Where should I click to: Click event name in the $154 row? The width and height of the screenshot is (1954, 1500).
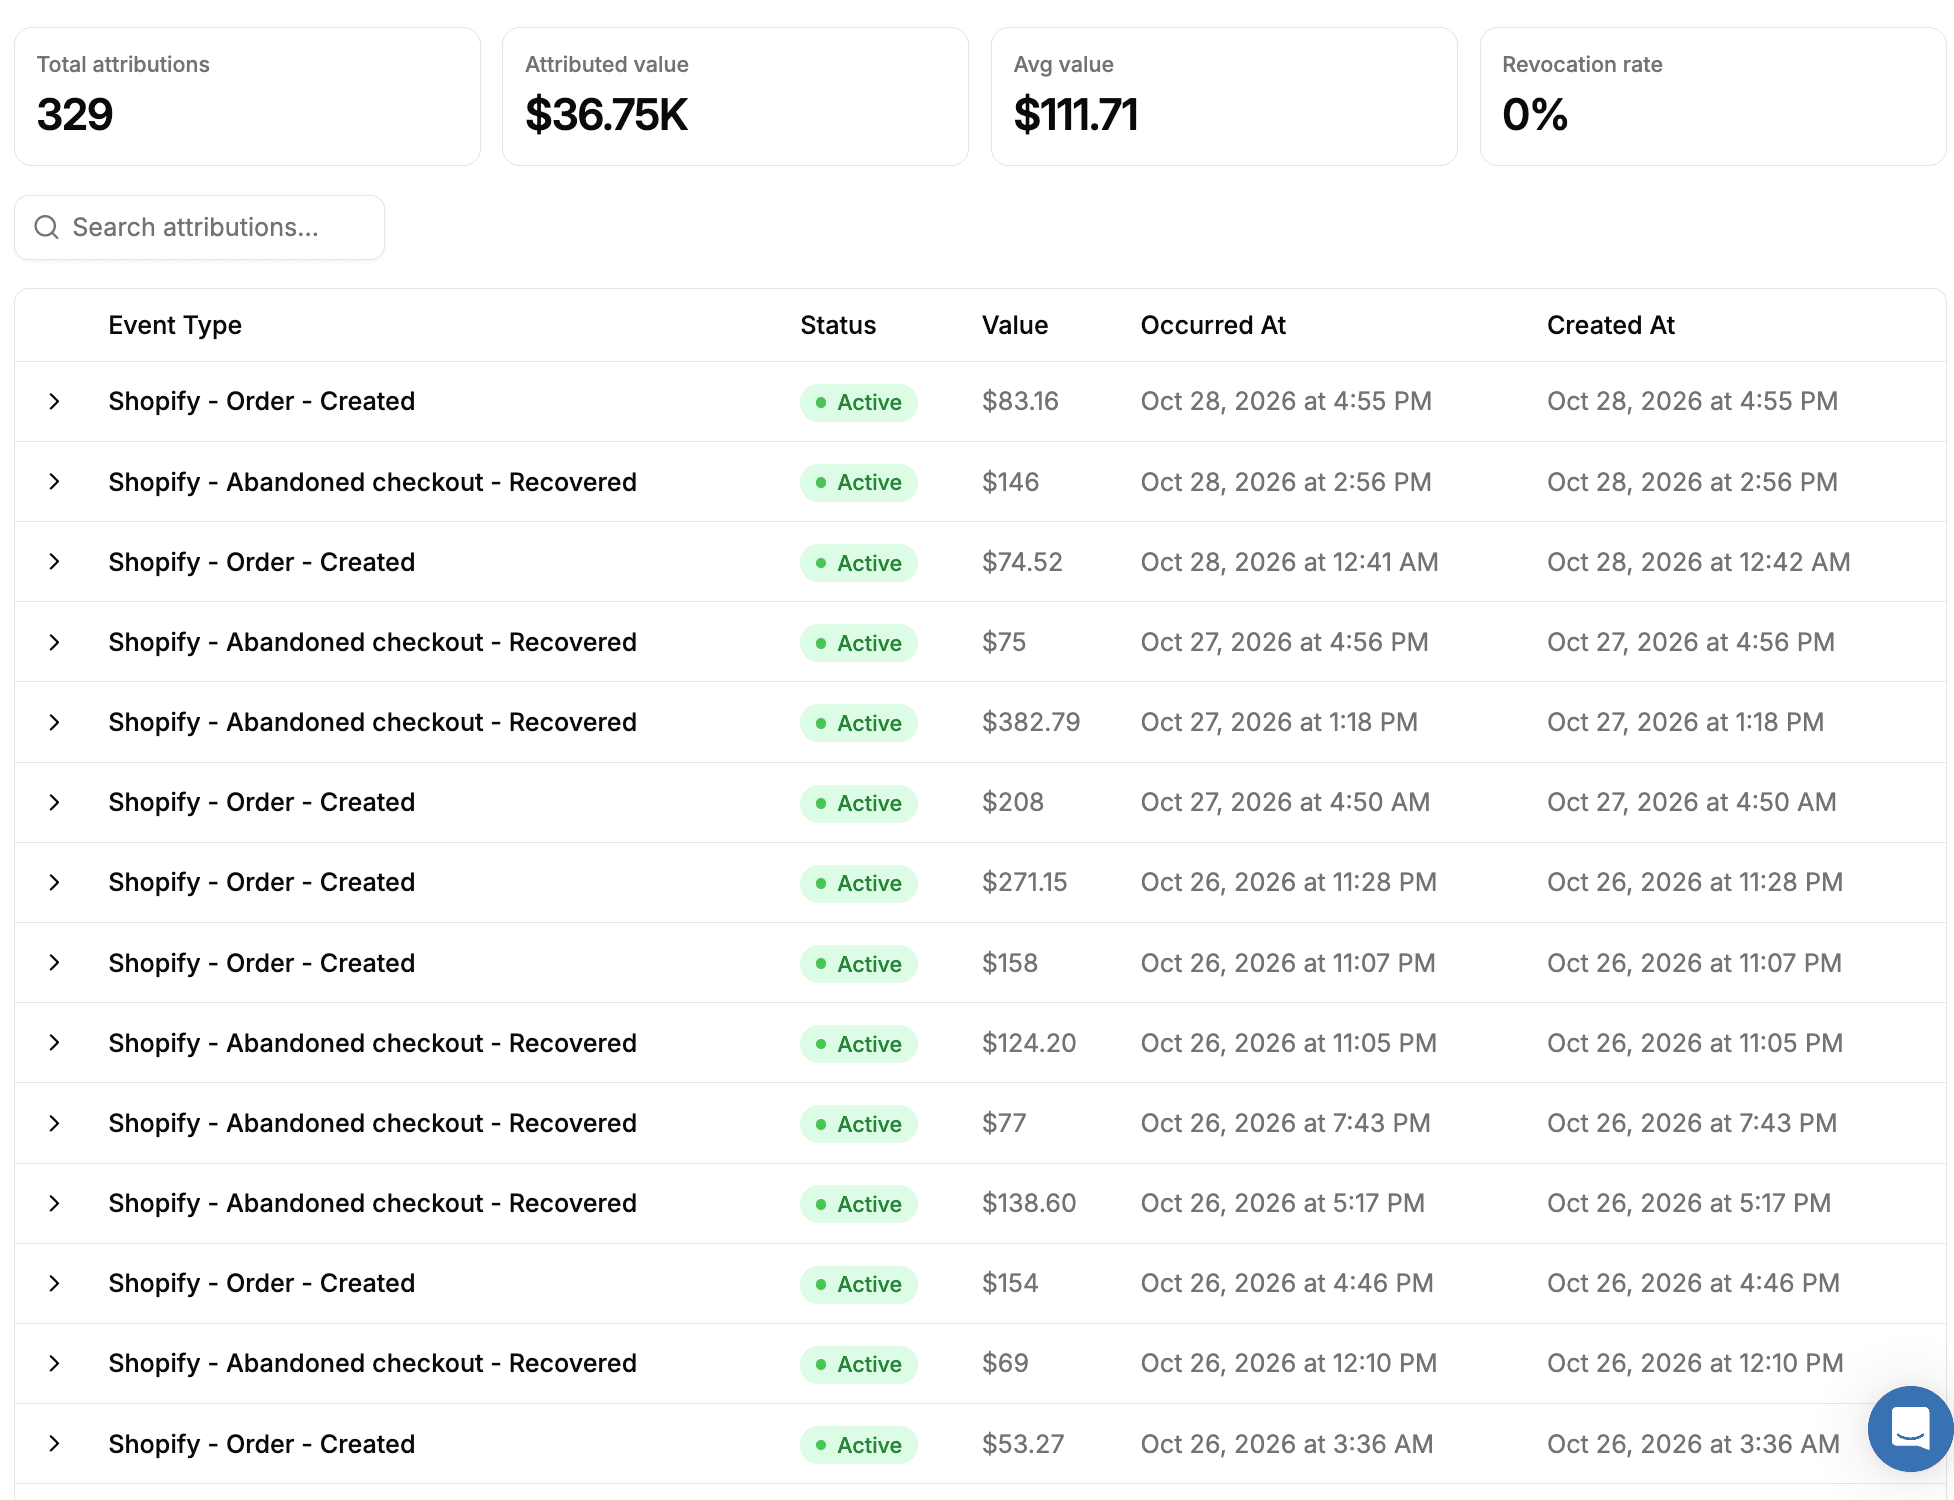(261, 1283)
